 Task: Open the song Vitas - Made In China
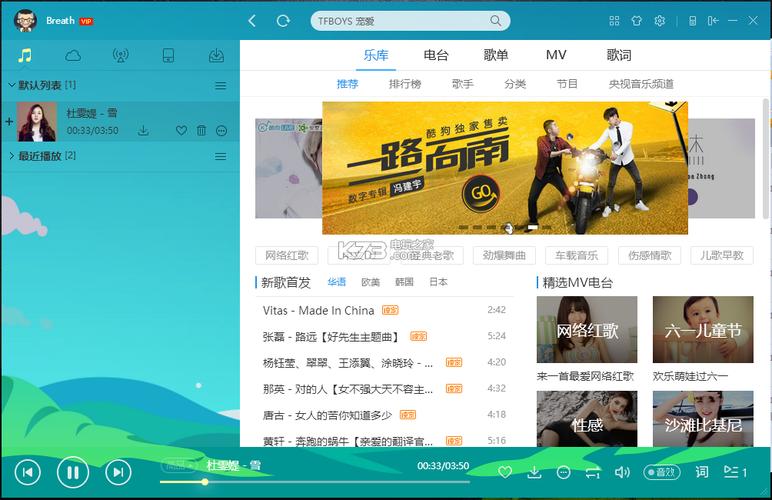(318, 310)
